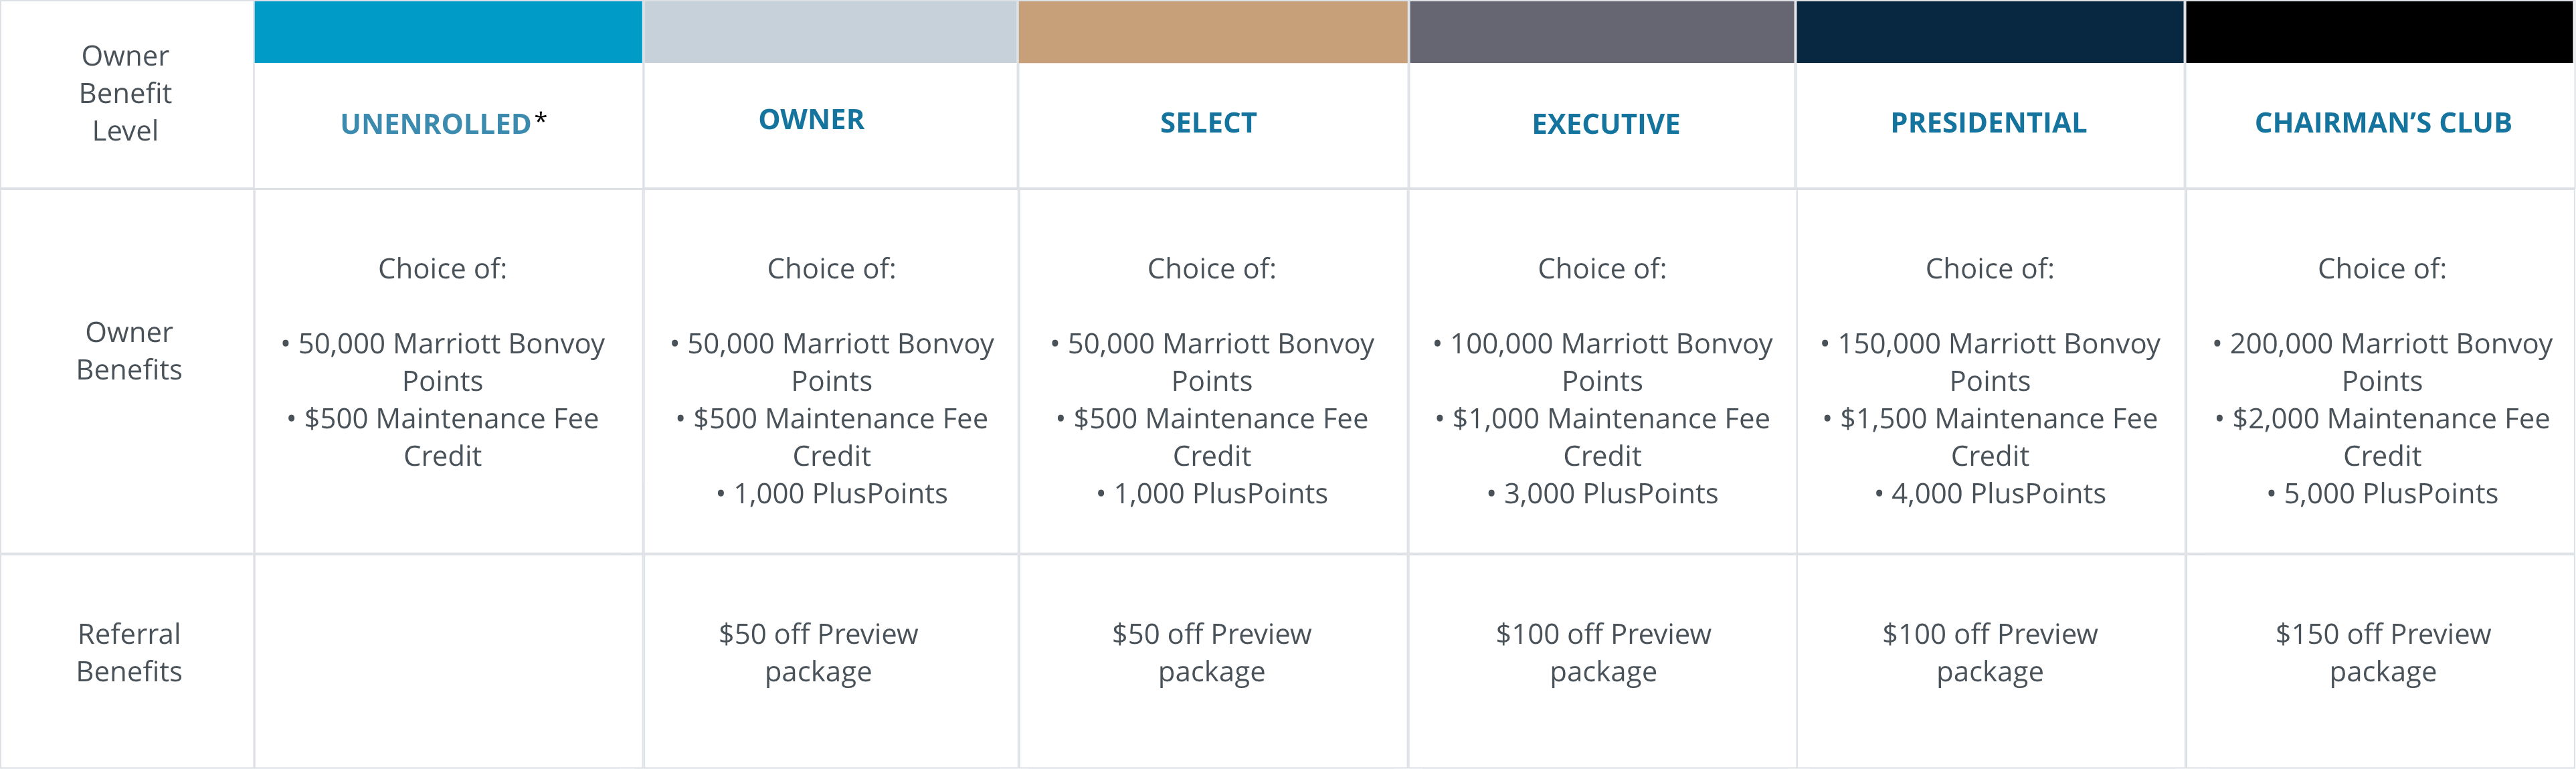Screen dimensions: 2576x769
Task: Open the EXECUTIVE tier heading
Action: [1606, 123]
